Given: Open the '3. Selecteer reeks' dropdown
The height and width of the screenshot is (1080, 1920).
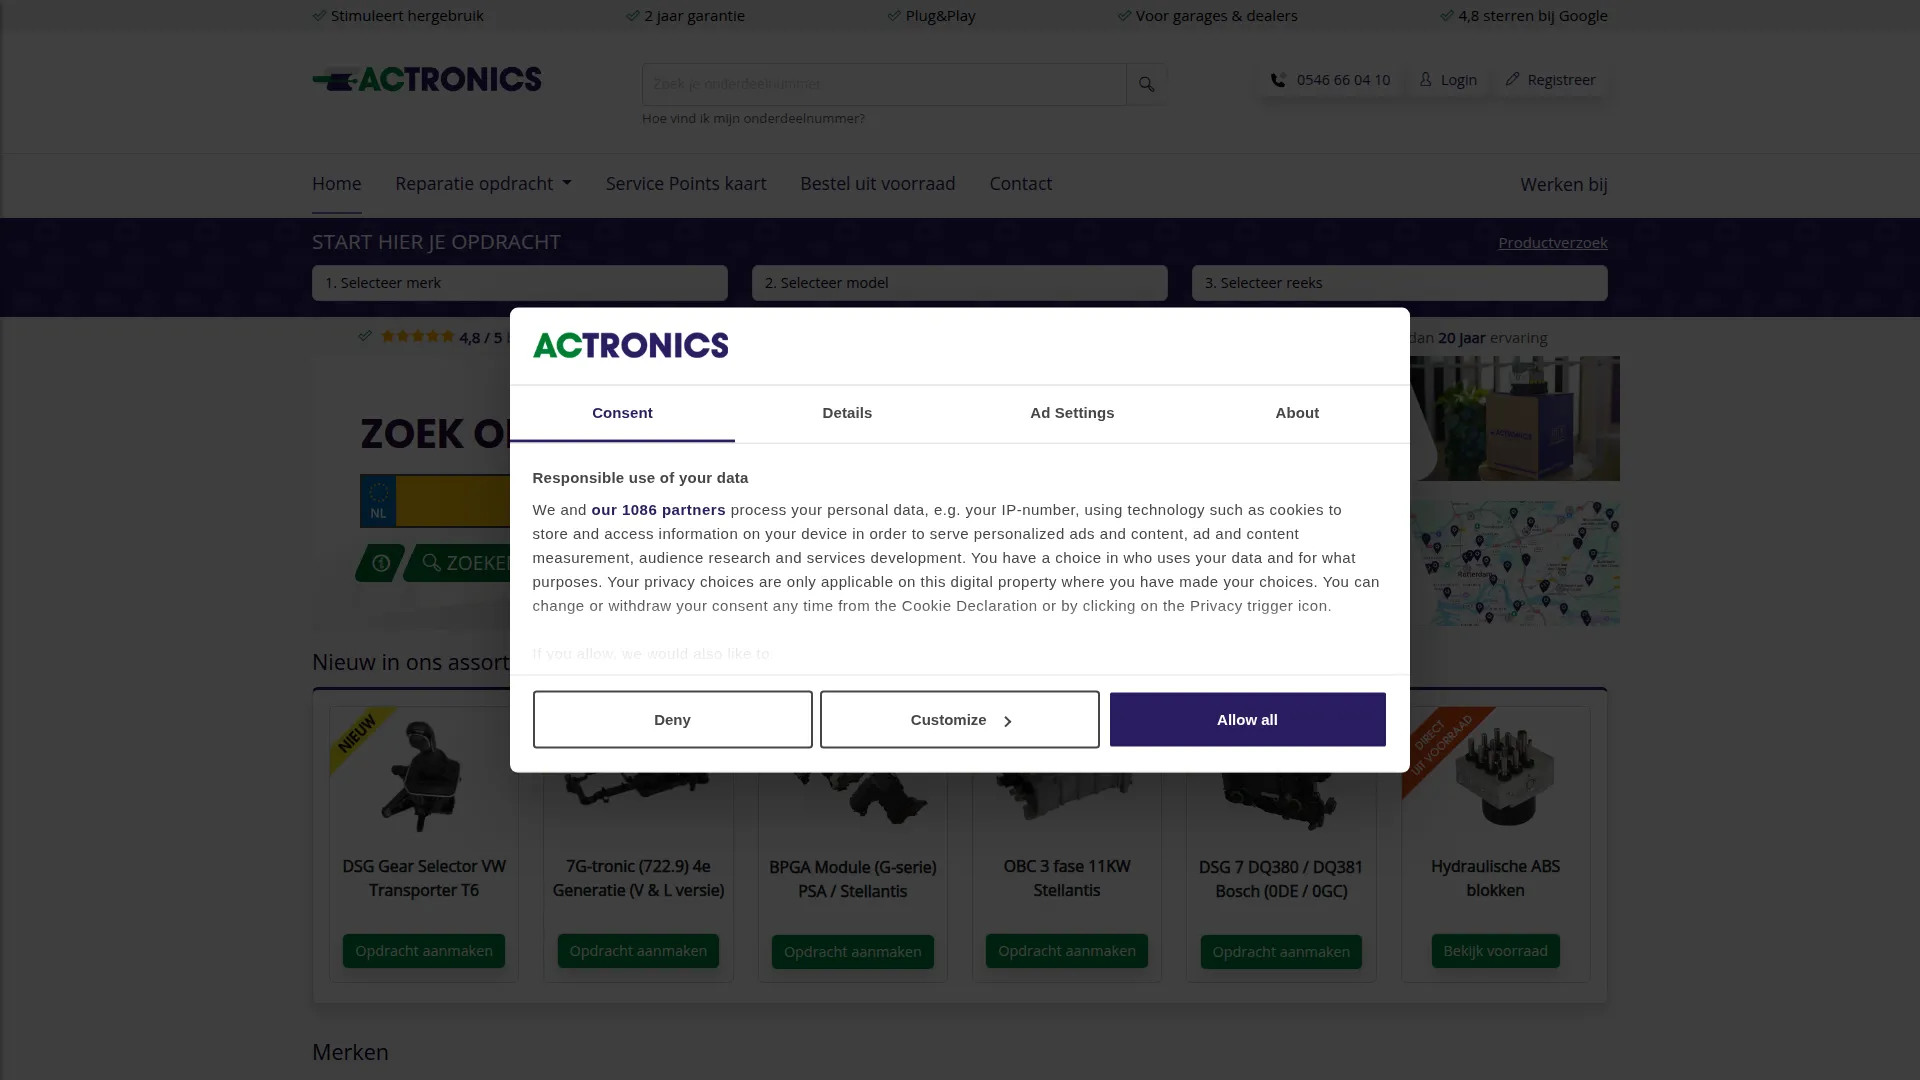Looking at the screenshot, I should (1399, 283).
